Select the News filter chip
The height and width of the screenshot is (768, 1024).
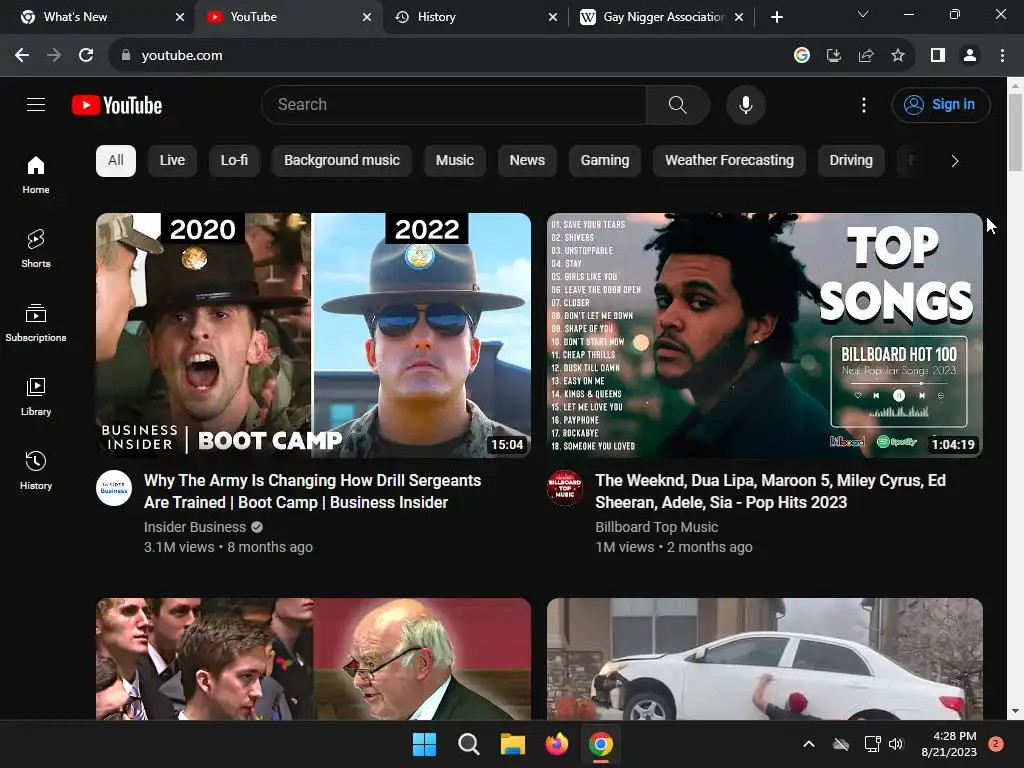tap(527, 161)
